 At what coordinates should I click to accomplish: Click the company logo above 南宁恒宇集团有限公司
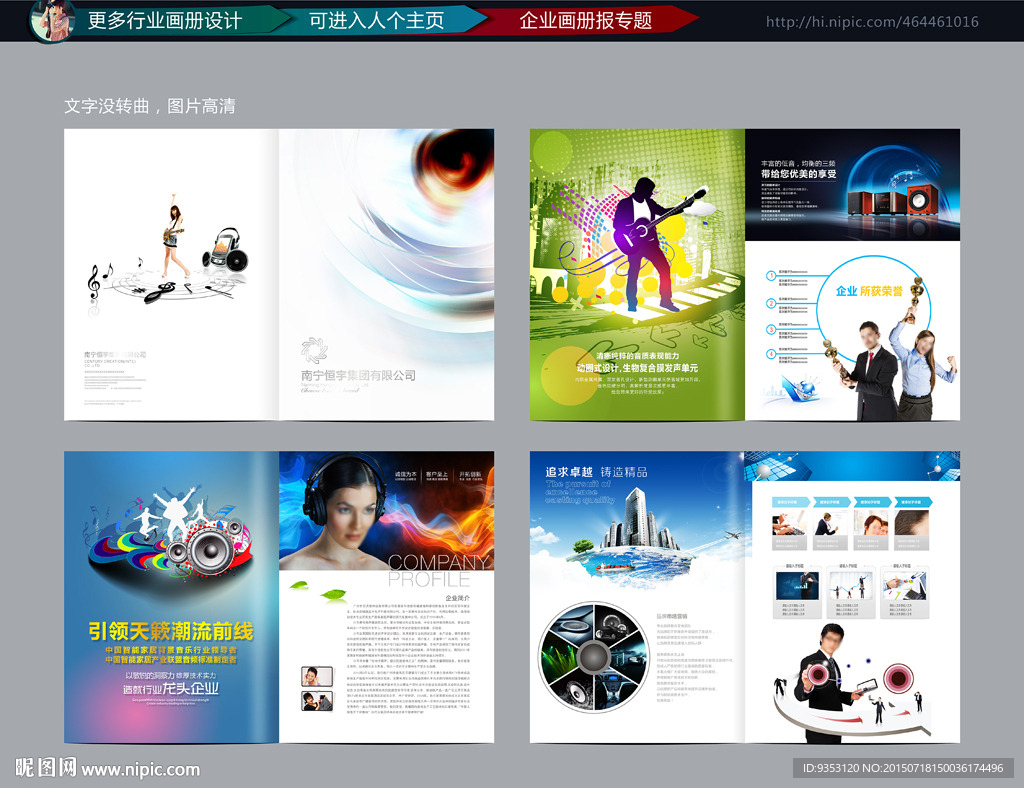pyautogui.click(x=314, y=351)
